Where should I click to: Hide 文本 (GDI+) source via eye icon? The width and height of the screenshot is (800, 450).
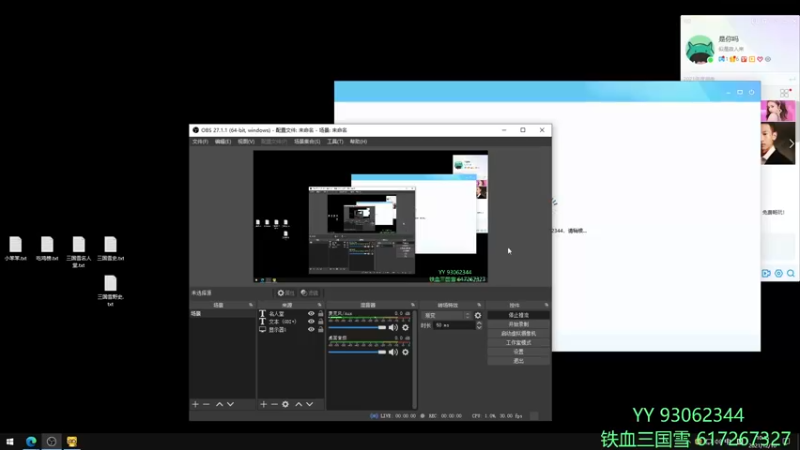[x=311, y=321]
